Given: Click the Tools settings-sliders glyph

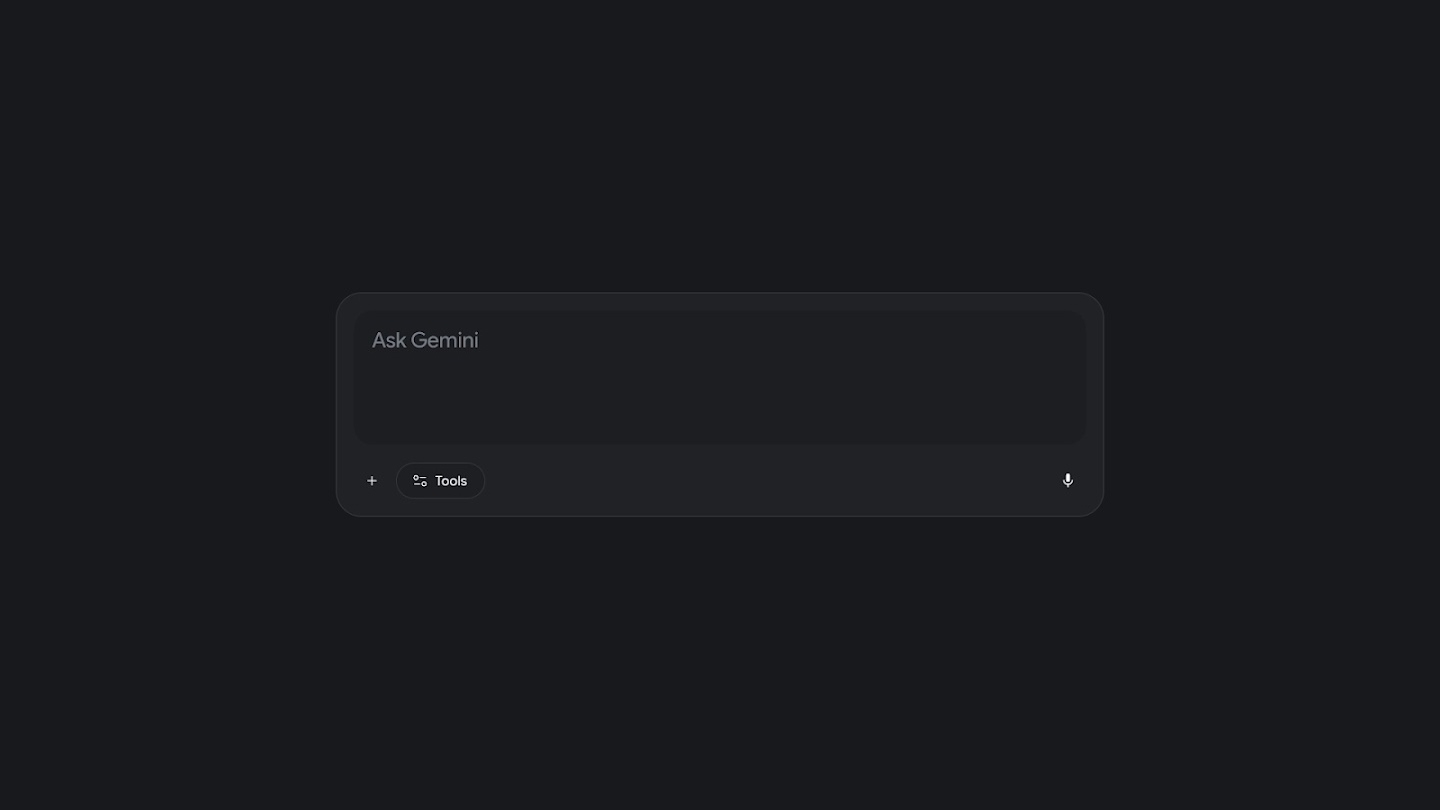Looking at the screenshot, I should 420,481.
